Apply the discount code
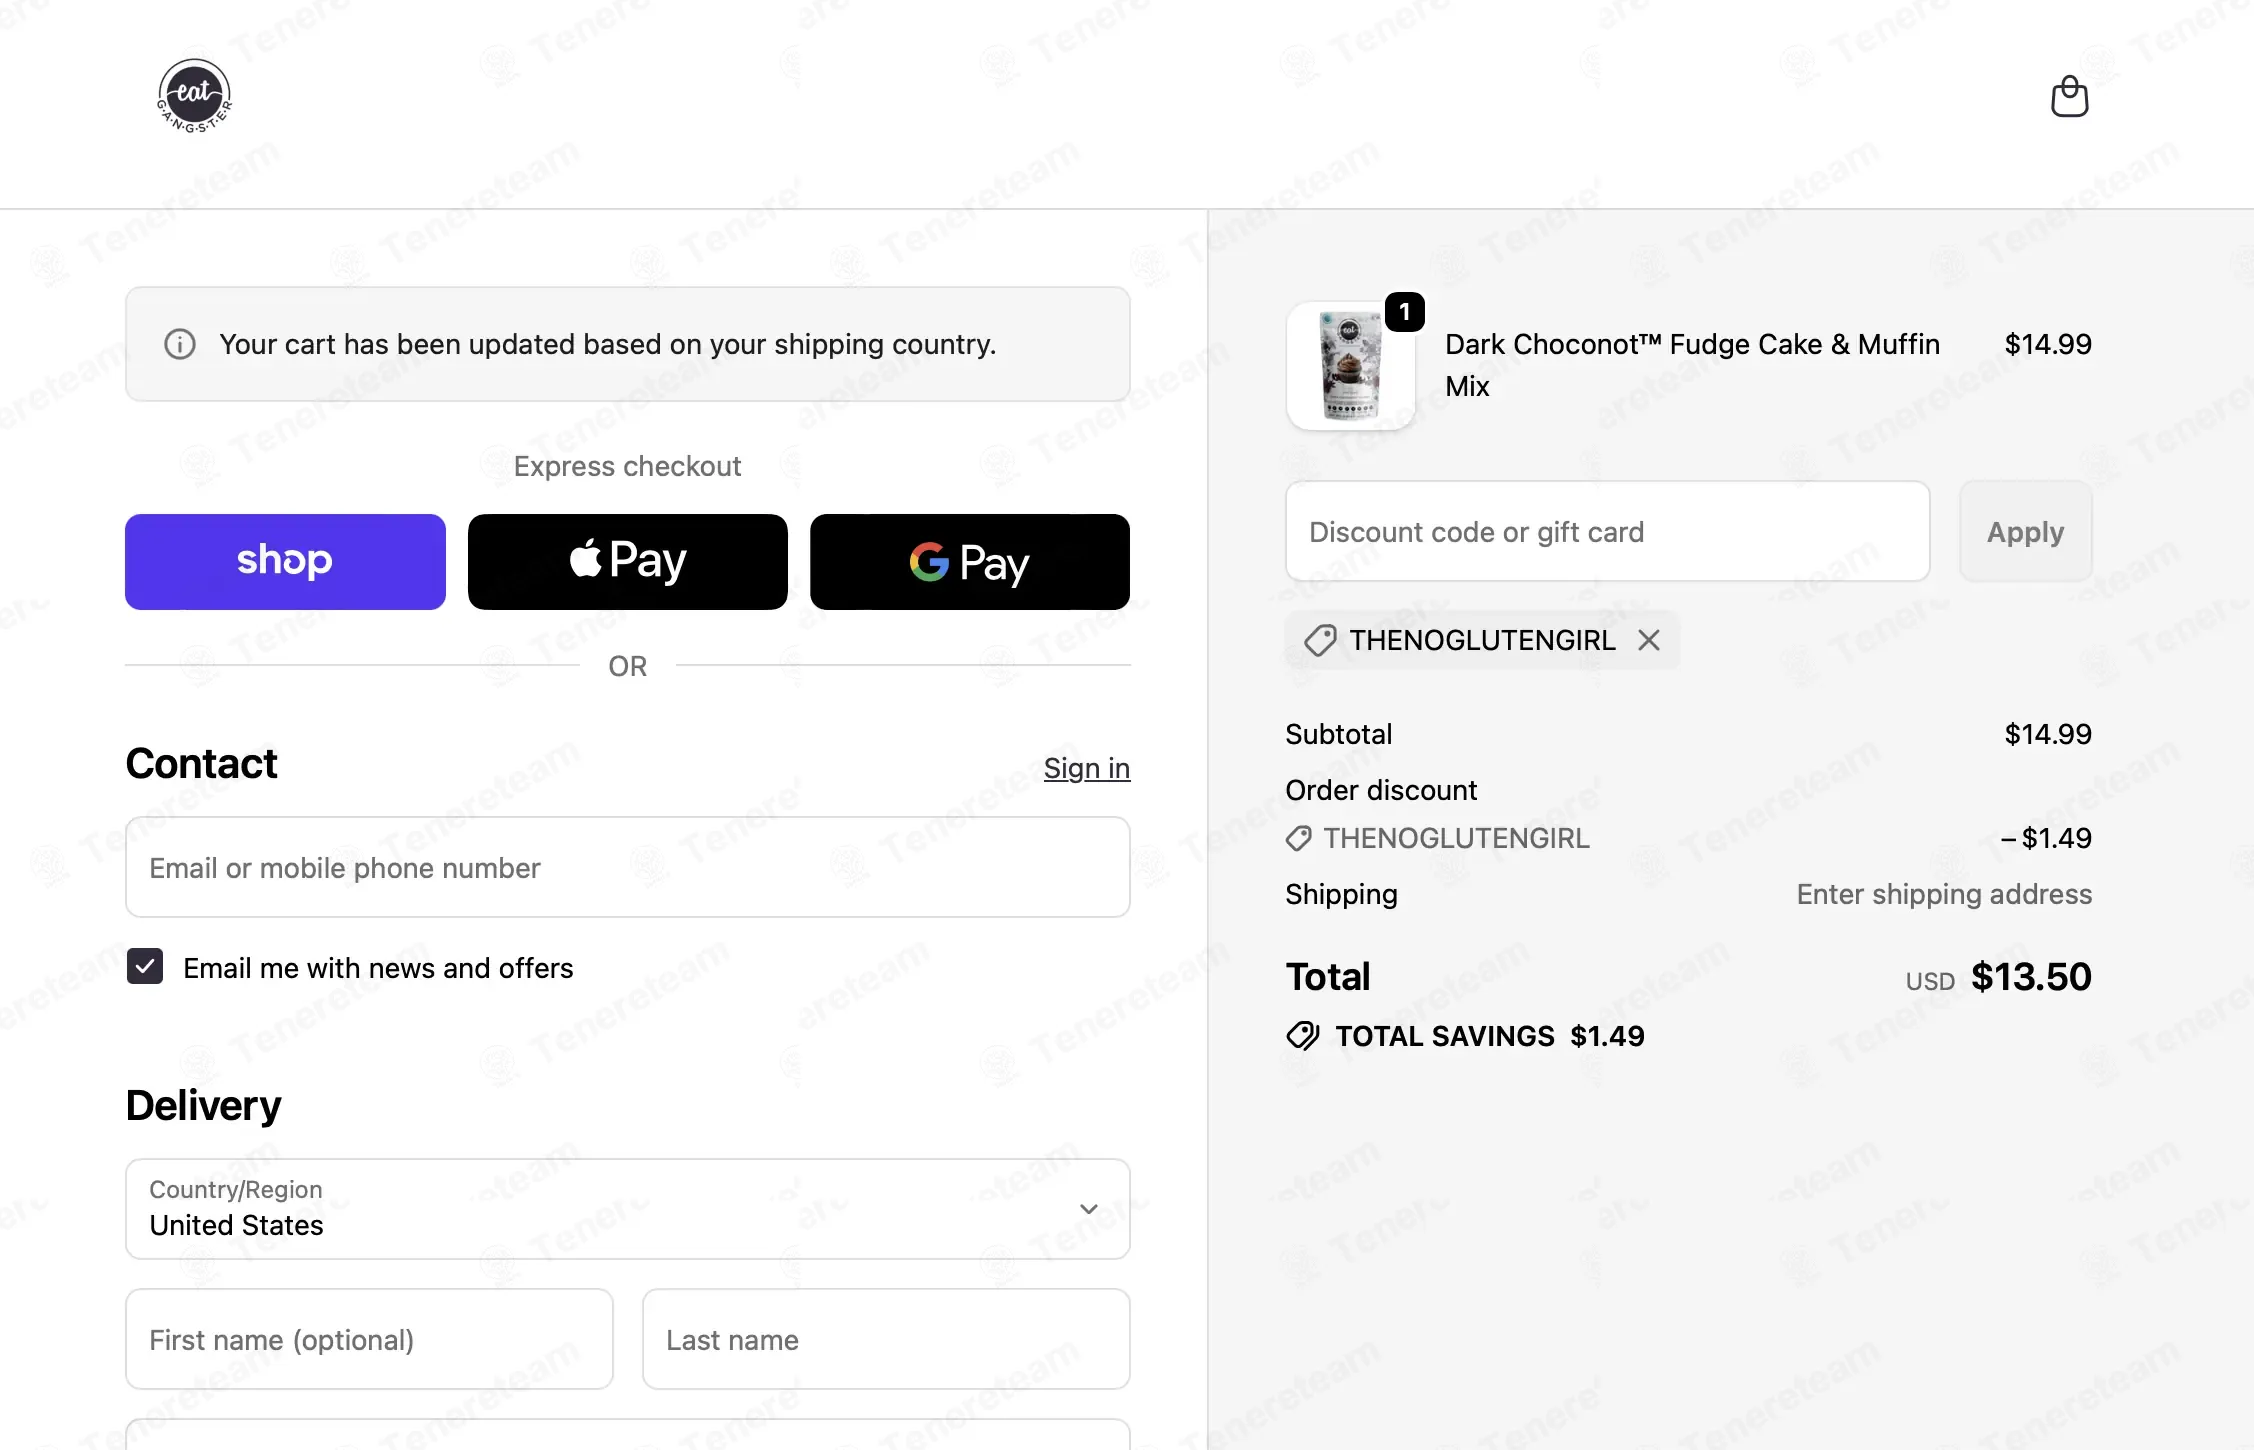 point(2026,531)
